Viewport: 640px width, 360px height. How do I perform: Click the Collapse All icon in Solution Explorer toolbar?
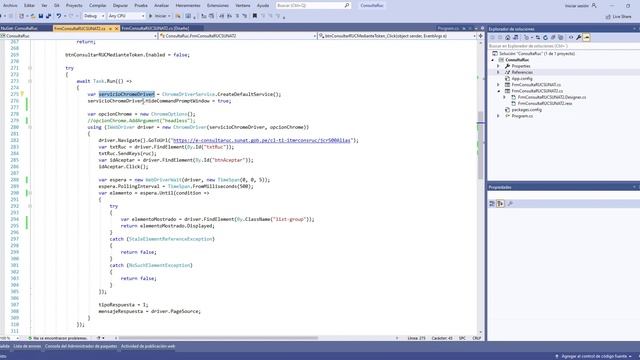(x=553, y=37)
